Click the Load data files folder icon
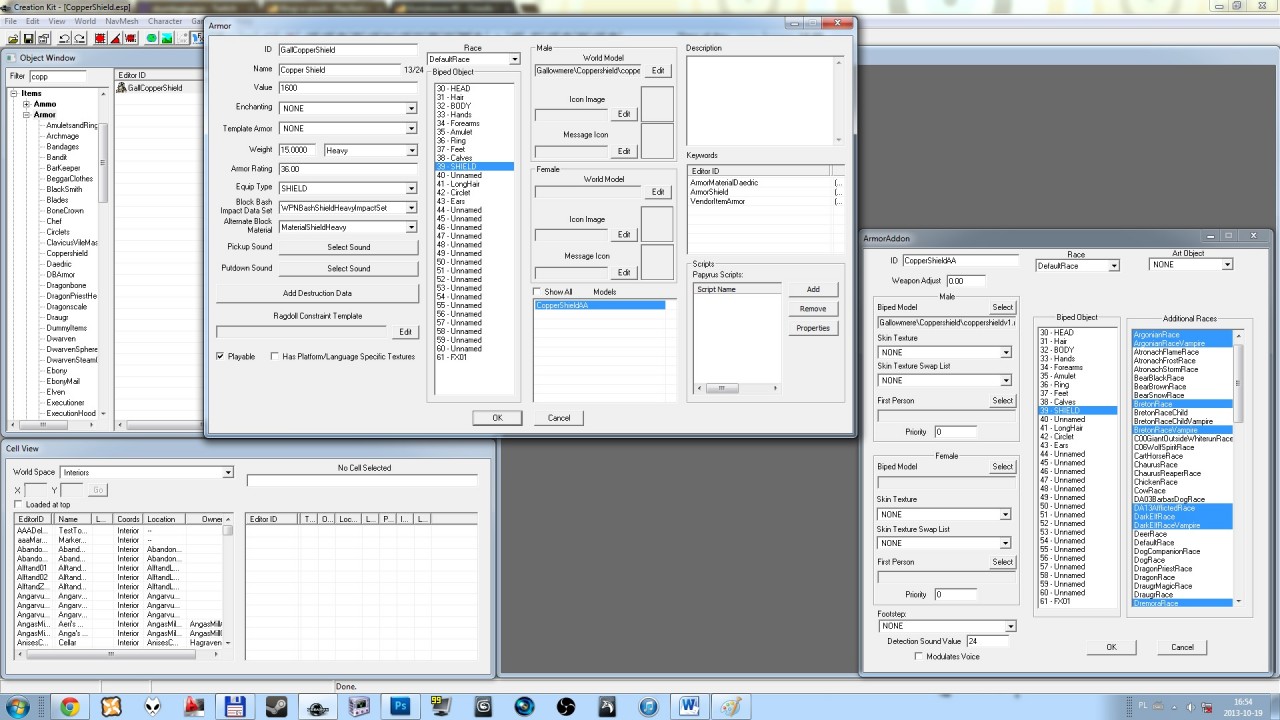Viewport: 1280px width, 720px height. [x=12, y=38]
